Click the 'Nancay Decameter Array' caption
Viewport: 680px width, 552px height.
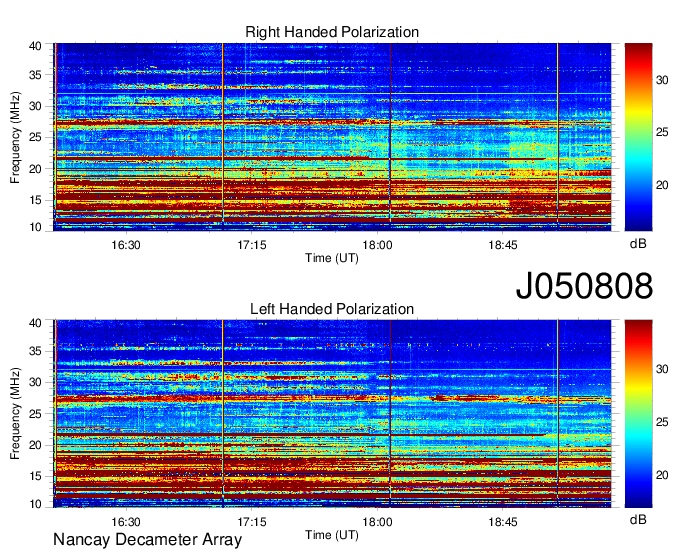click(x=147, y=540)
